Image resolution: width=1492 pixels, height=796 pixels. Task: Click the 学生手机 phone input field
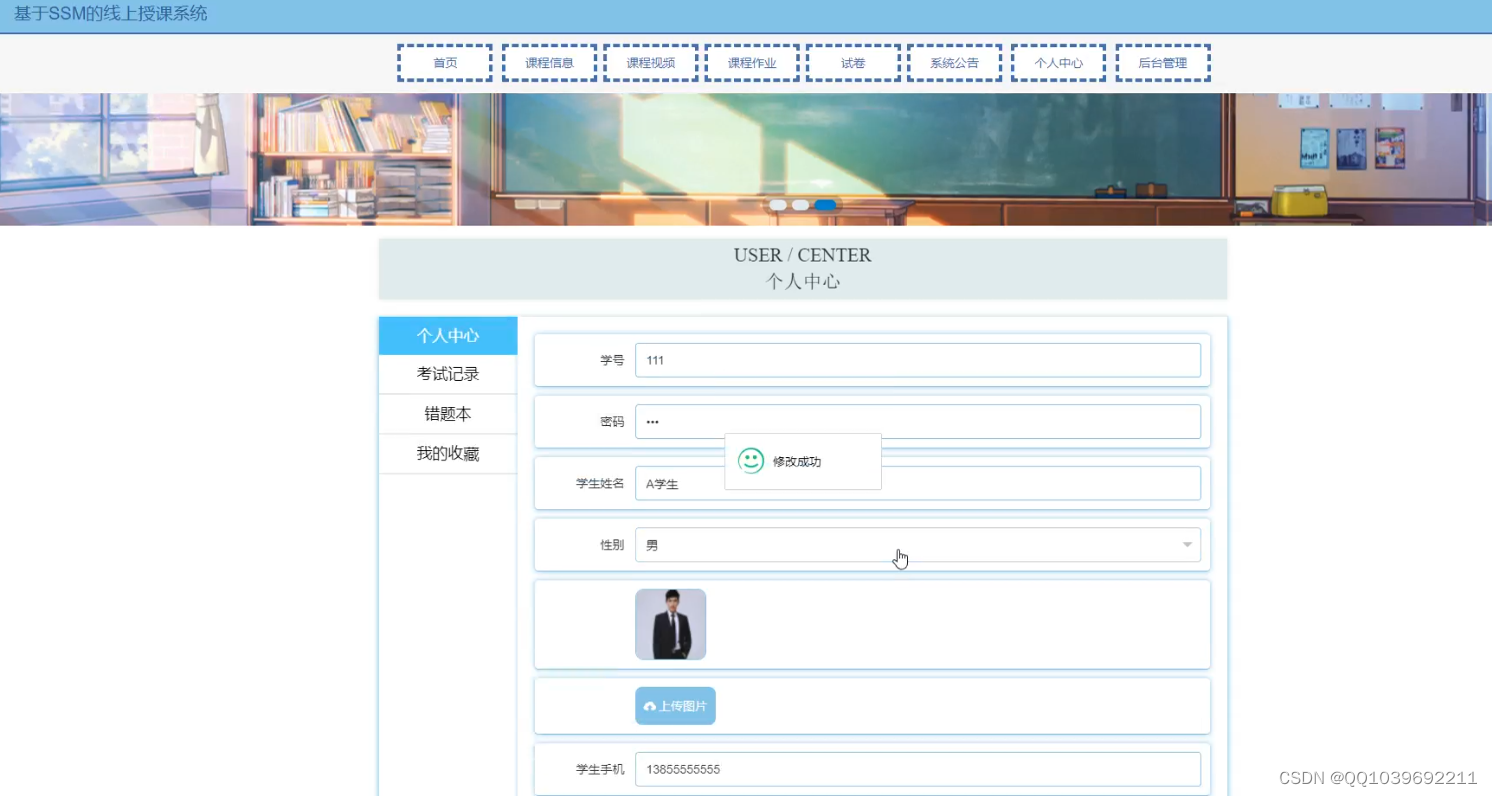[x=918, y=769]
